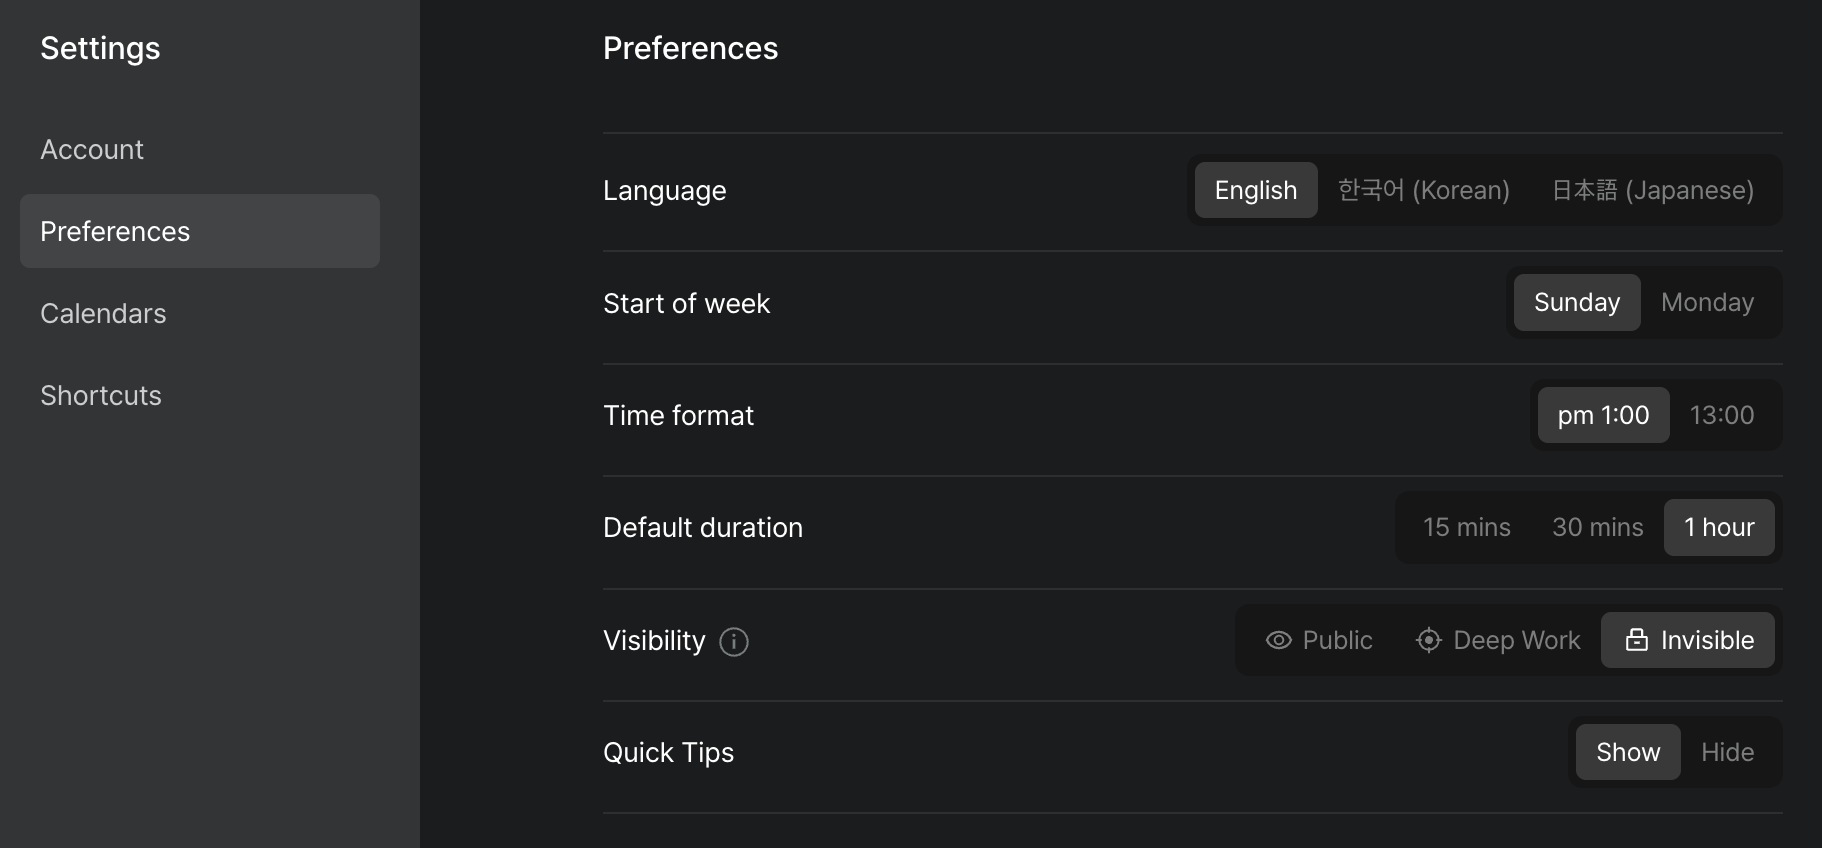Set start of week to Sunday
This screenshot has width=1822, height=848.
click(1577, 302)
